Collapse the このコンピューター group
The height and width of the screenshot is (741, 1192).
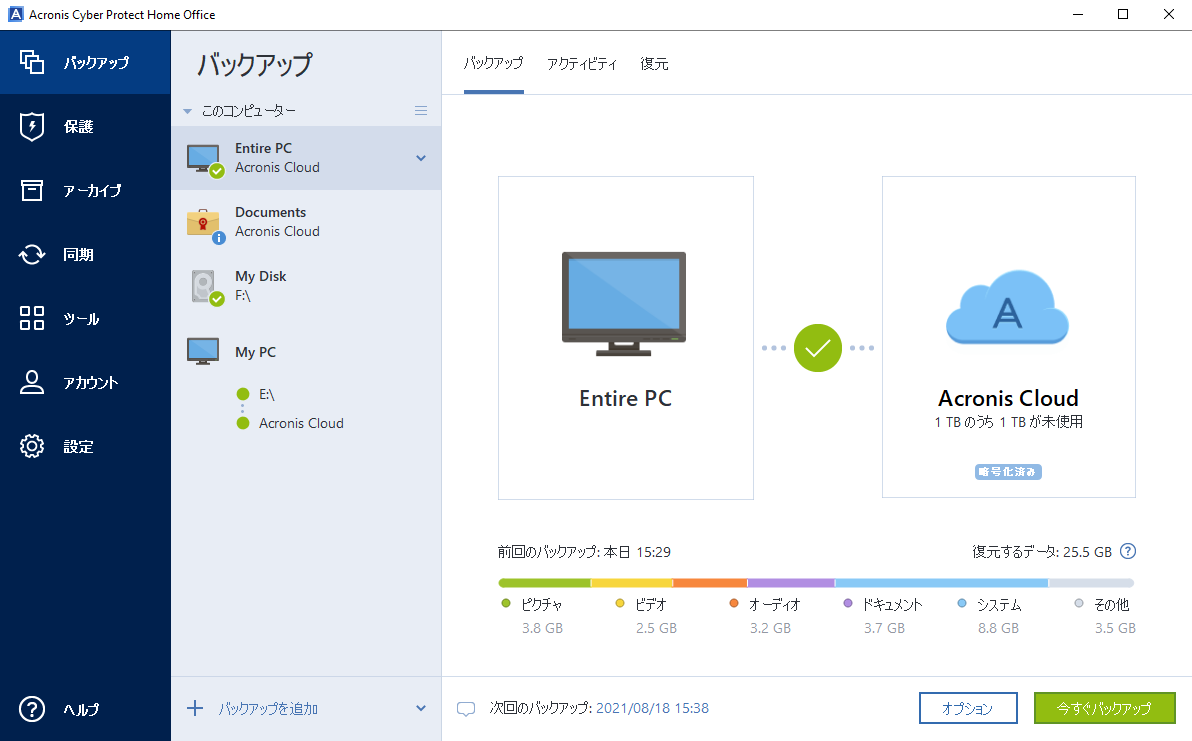(188, 110)
